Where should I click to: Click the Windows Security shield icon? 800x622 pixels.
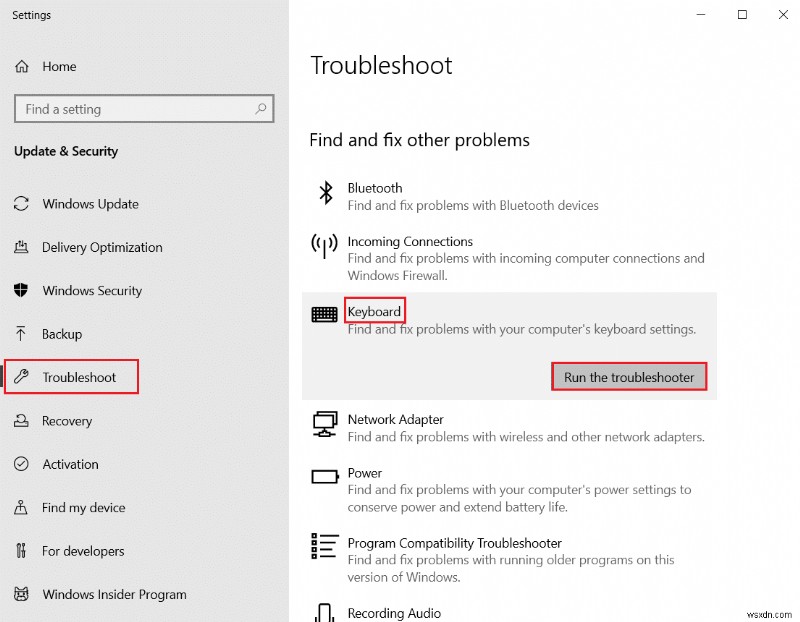coord(21,290)
